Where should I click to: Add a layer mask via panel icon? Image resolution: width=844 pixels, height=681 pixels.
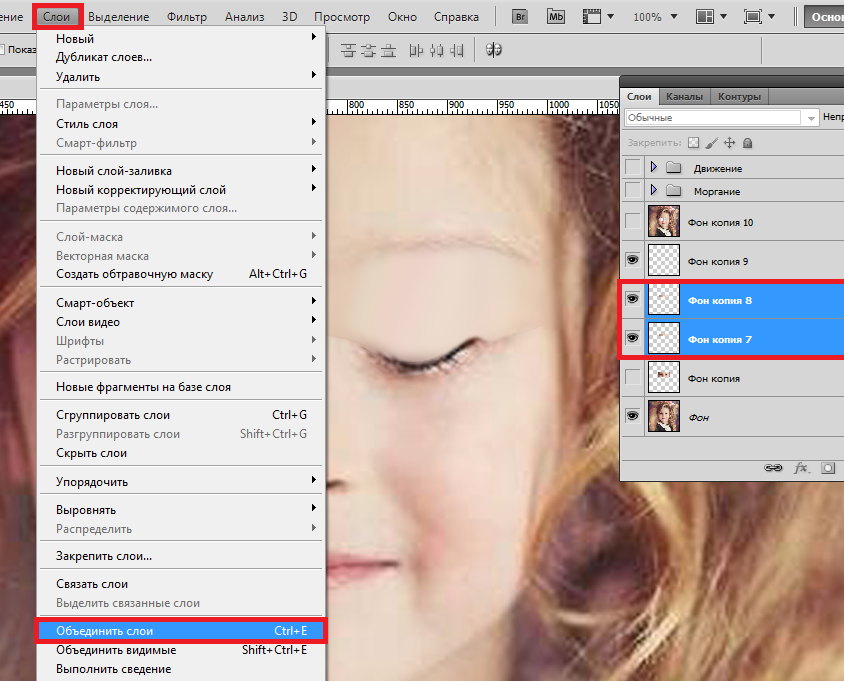[x=828, y=468]
